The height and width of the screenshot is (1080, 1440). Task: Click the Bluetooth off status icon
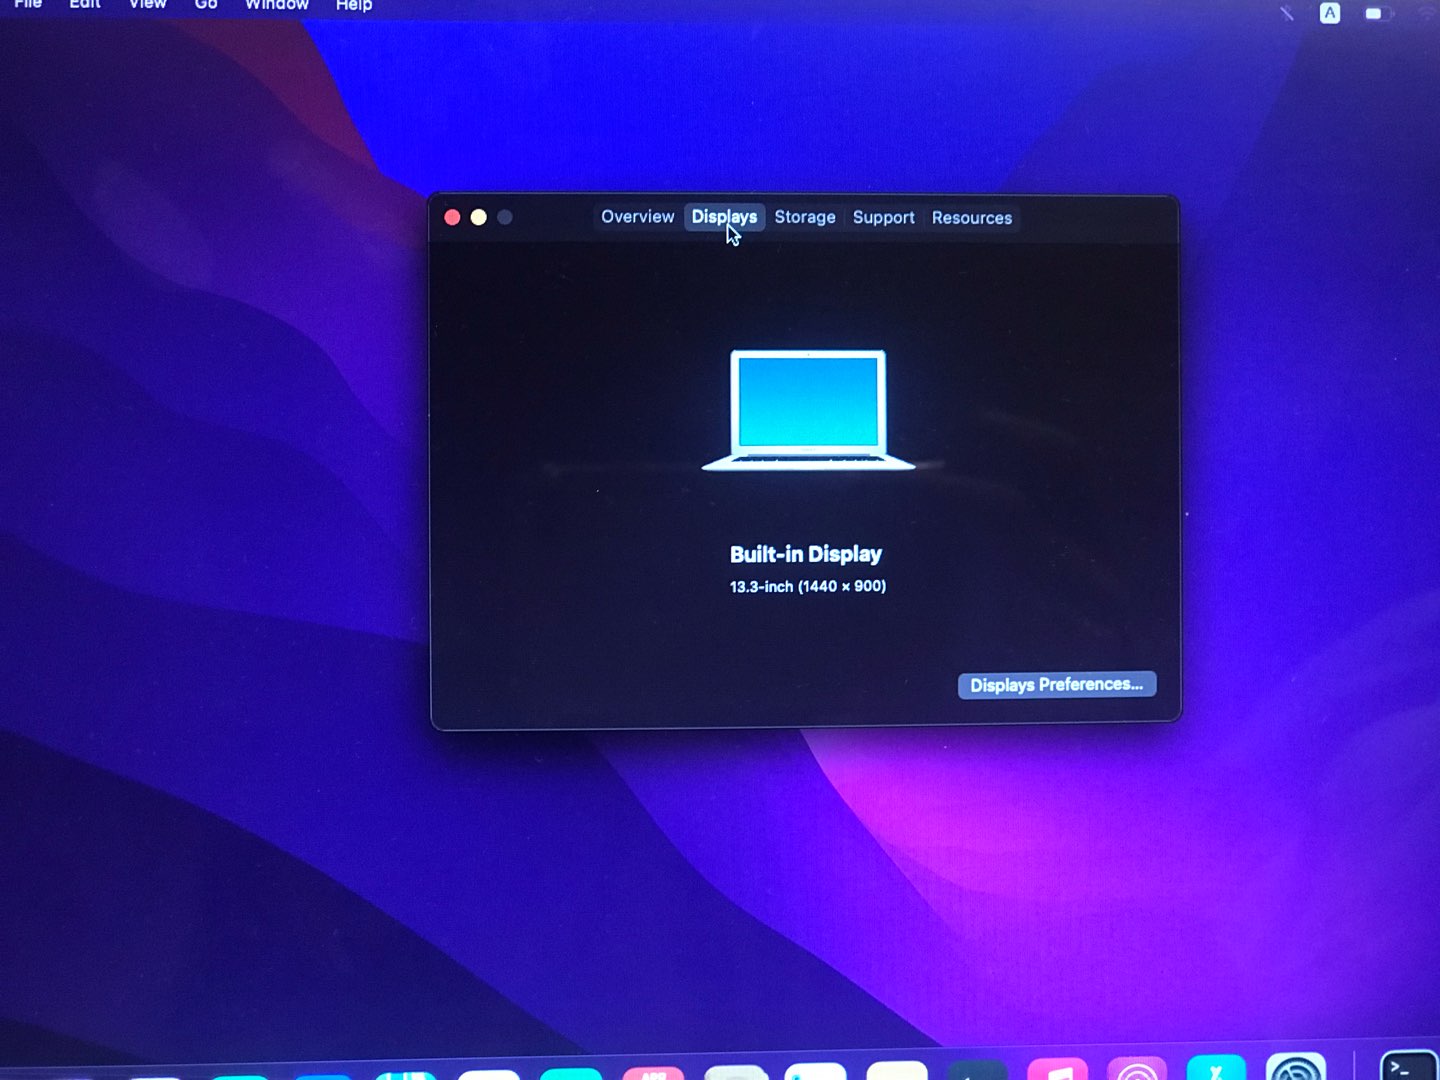pyautogui.click(x=1287, y=13)
